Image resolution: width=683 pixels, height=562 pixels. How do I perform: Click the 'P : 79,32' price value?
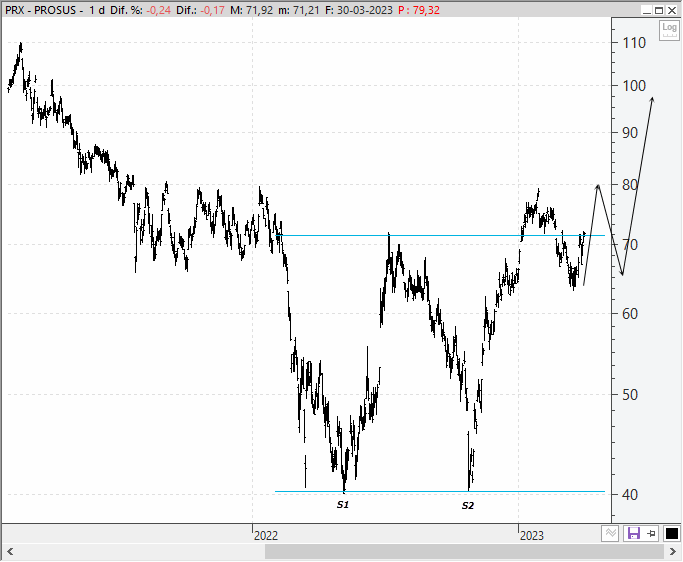(x=419, y=10)
